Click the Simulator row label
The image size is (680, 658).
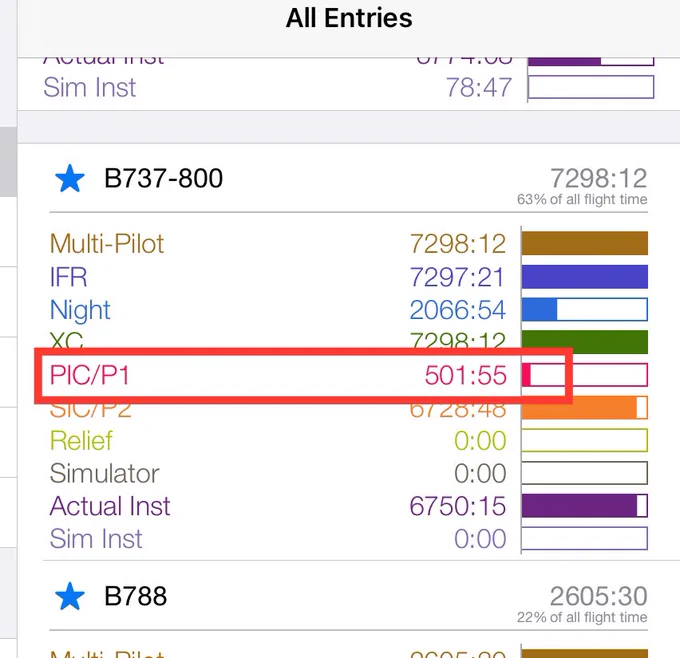pos(105,473)
